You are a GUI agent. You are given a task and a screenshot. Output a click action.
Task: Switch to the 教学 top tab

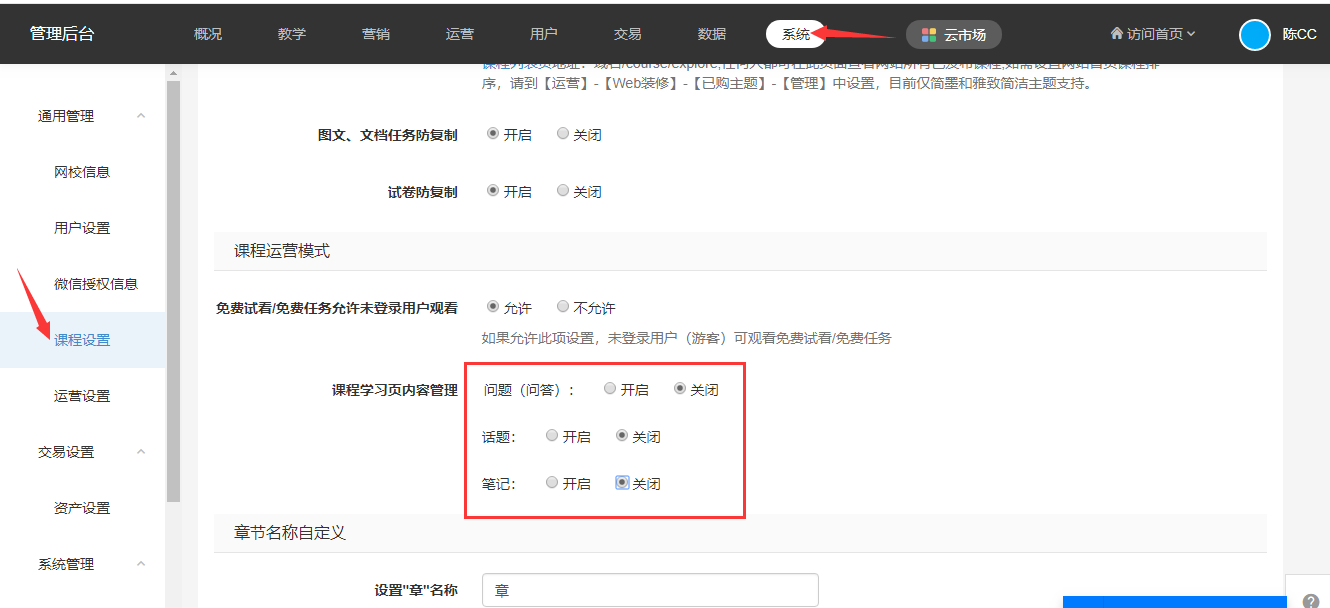[292, 34]
